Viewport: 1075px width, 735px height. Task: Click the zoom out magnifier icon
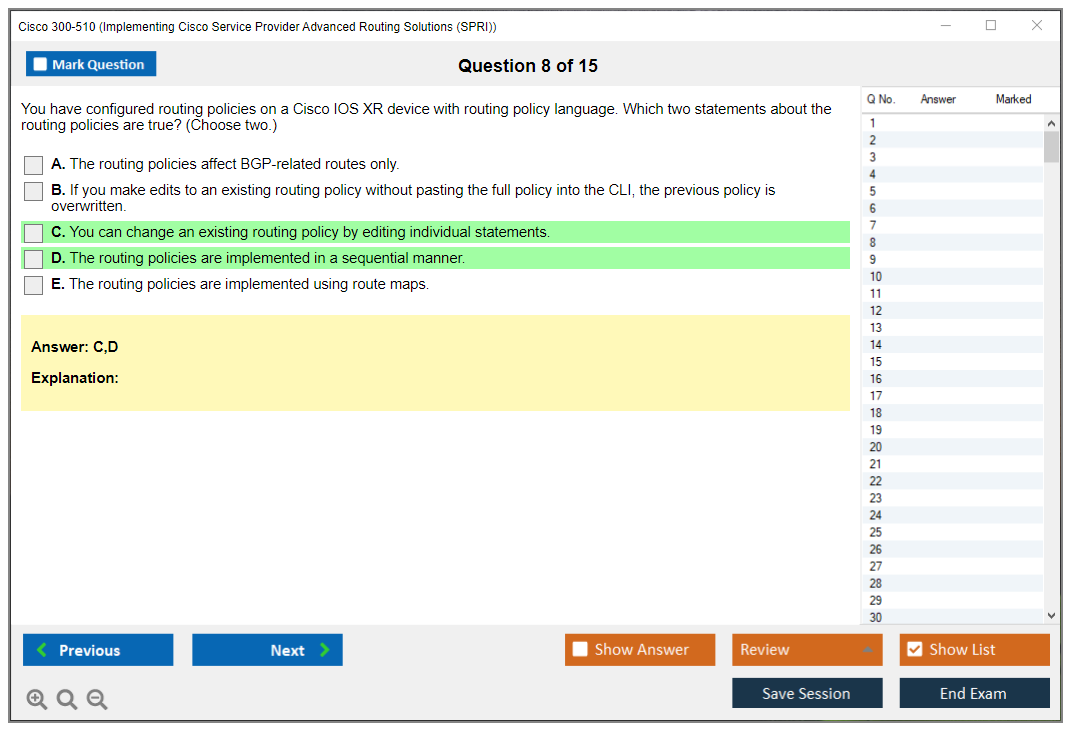97,700
